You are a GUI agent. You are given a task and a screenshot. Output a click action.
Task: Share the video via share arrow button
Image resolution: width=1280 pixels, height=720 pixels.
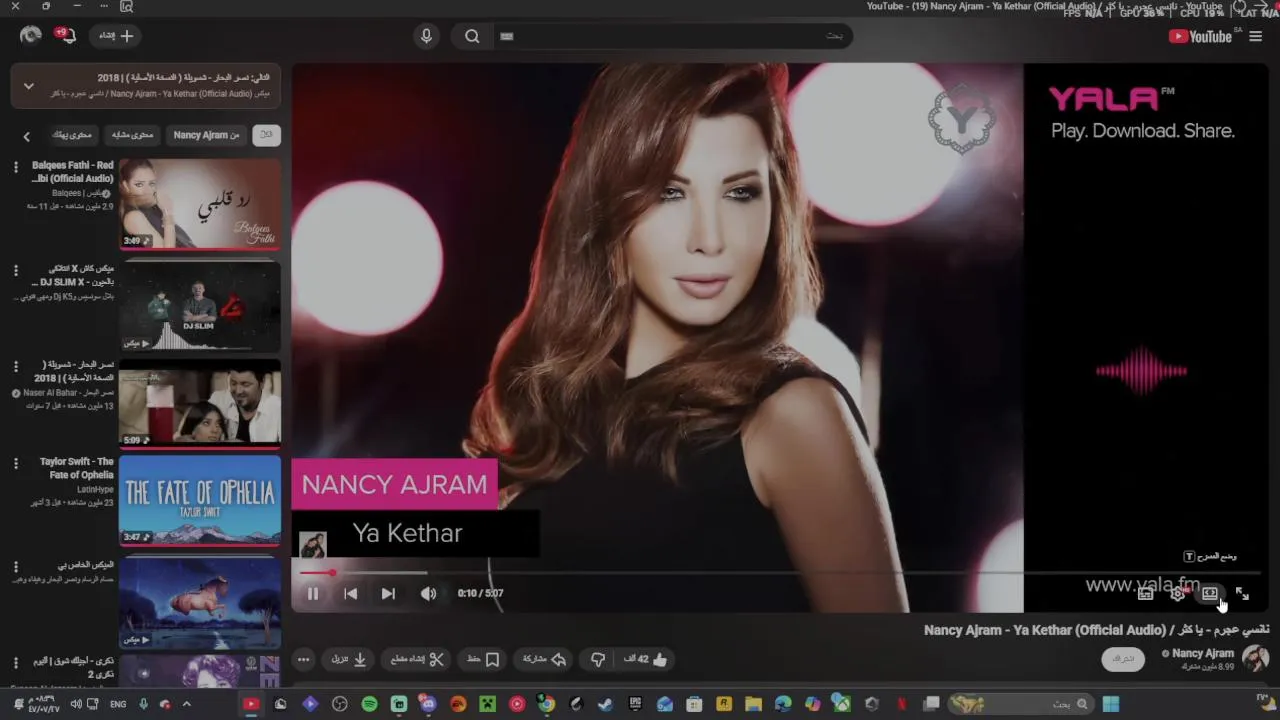(545, 659)
